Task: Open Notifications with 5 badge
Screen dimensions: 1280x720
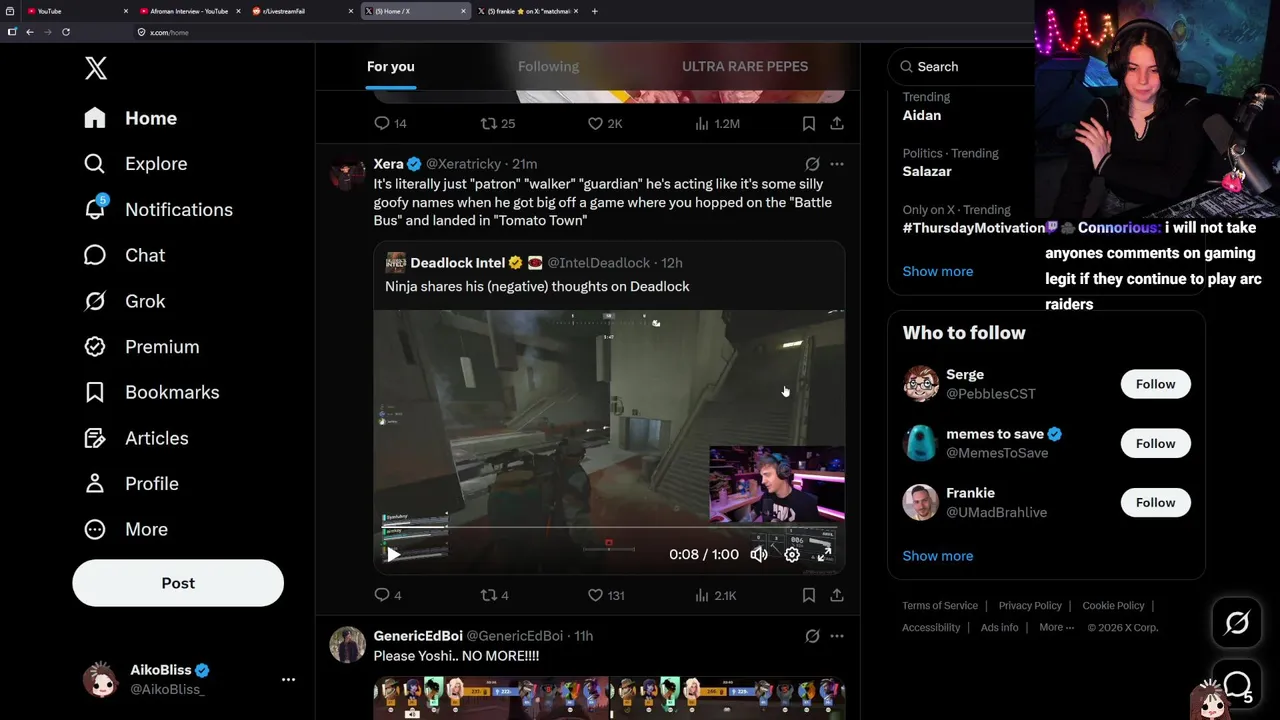Action: pos(158,210)
